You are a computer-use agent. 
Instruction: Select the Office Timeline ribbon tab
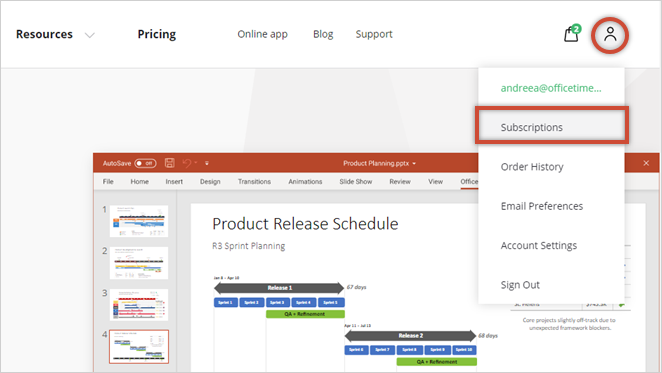(469, 182)
